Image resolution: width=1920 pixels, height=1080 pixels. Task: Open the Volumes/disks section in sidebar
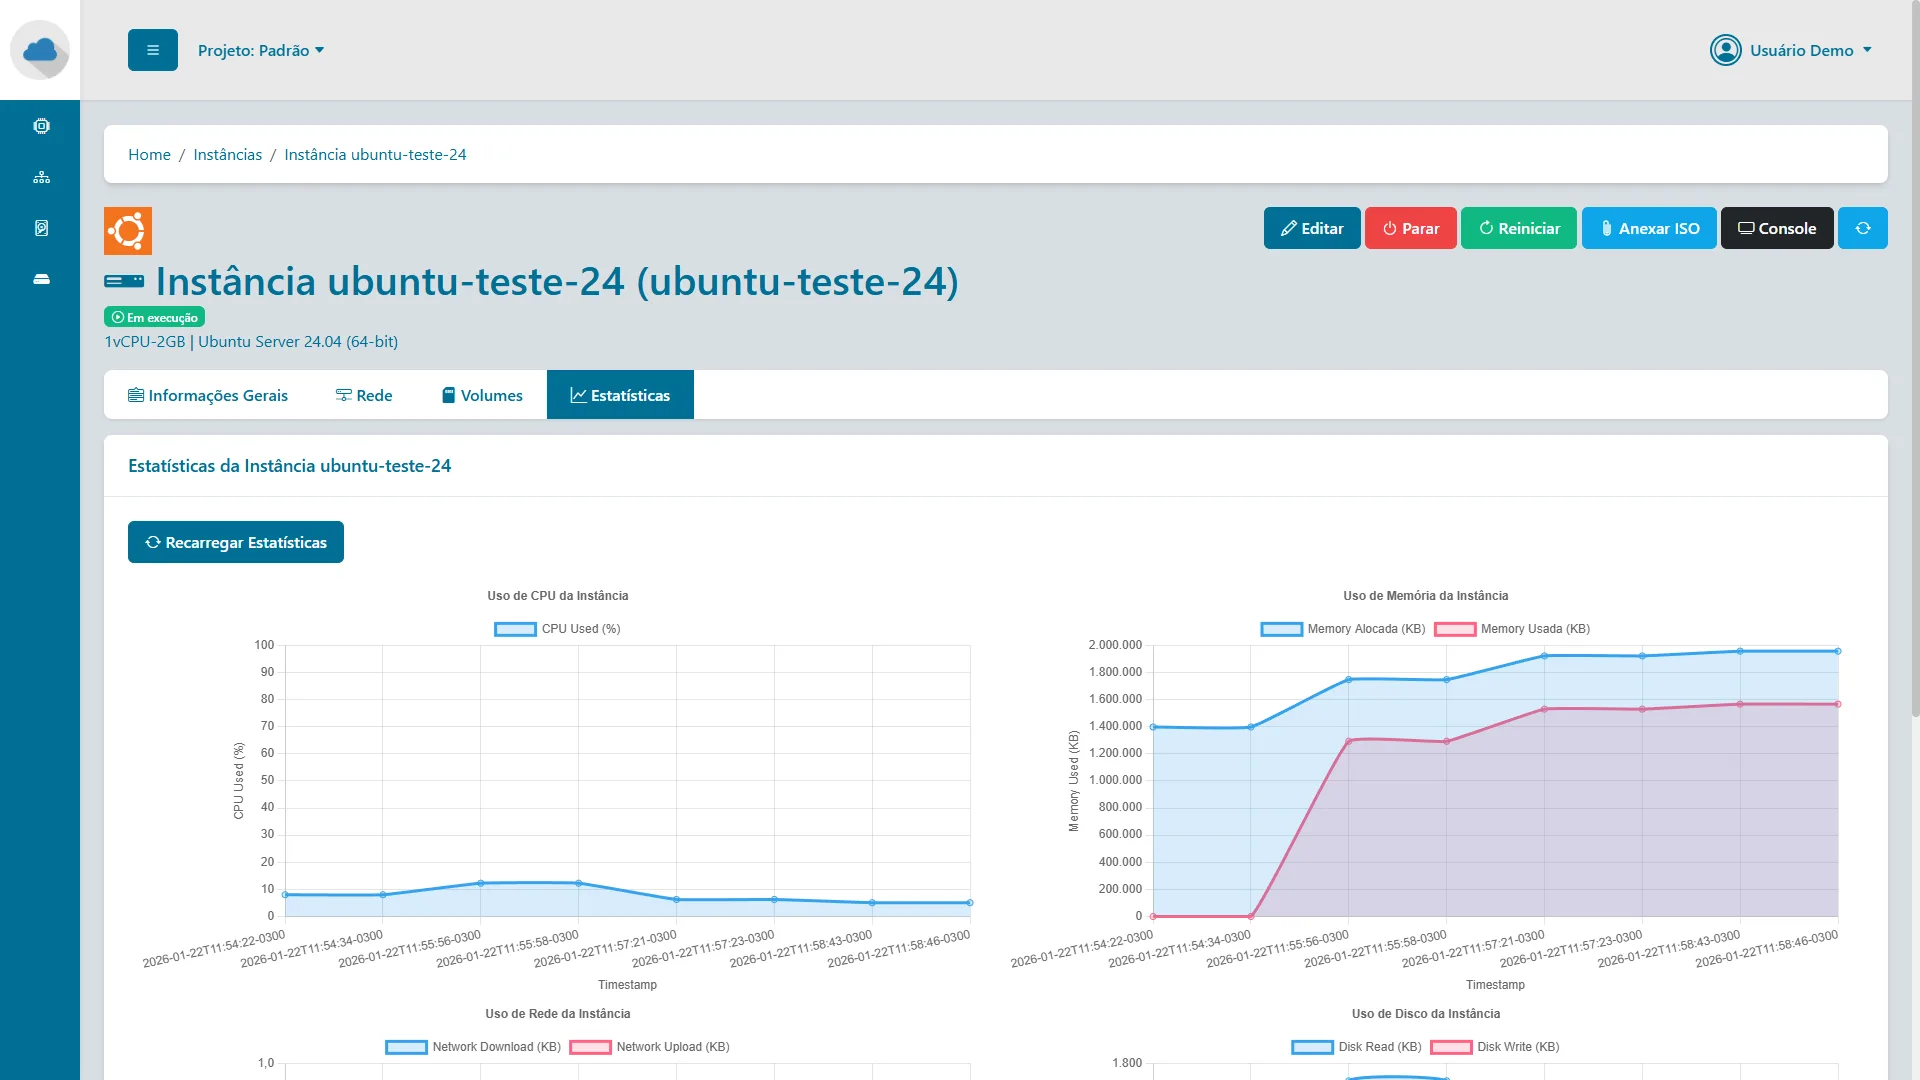click(x=41, y=228)
